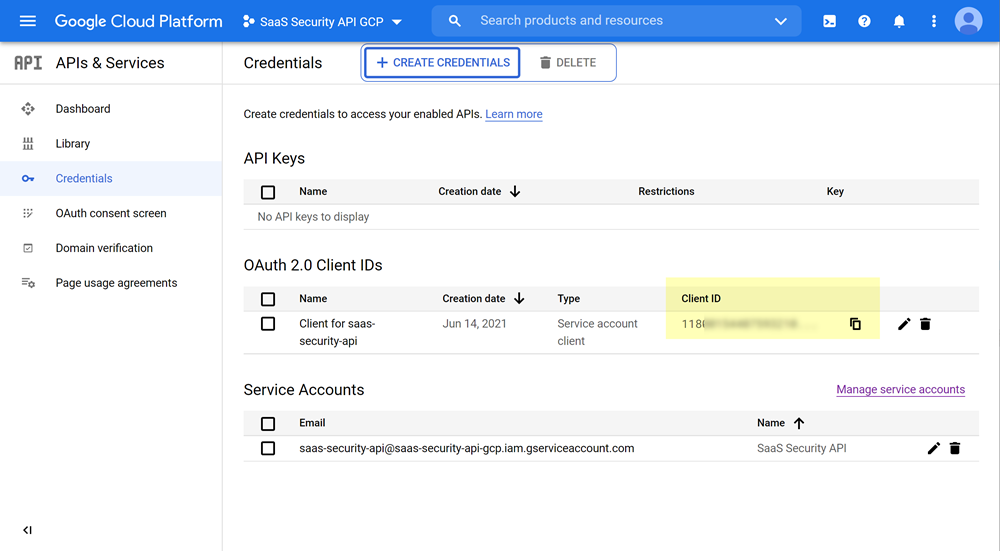1000x551 pixels.
Task: Select the Client for saas-security-api checkbox
Action: (268, 324)
